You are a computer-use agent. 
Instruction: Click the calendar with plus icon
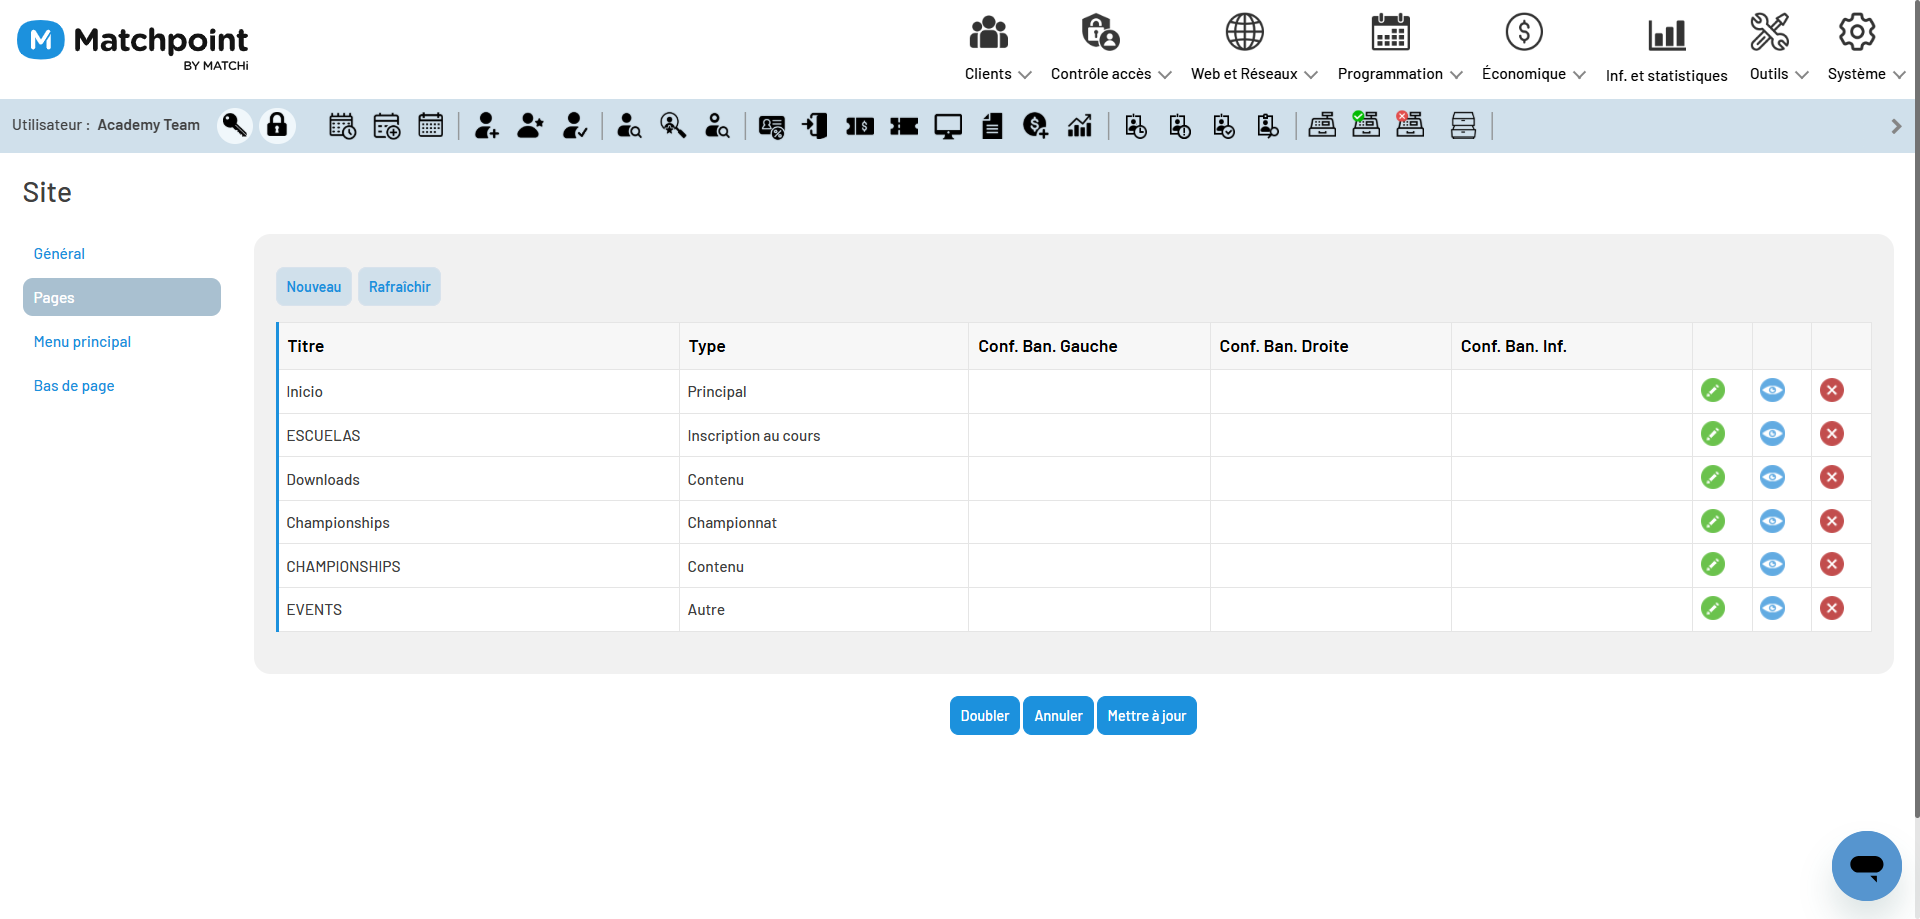coord(386,126)
